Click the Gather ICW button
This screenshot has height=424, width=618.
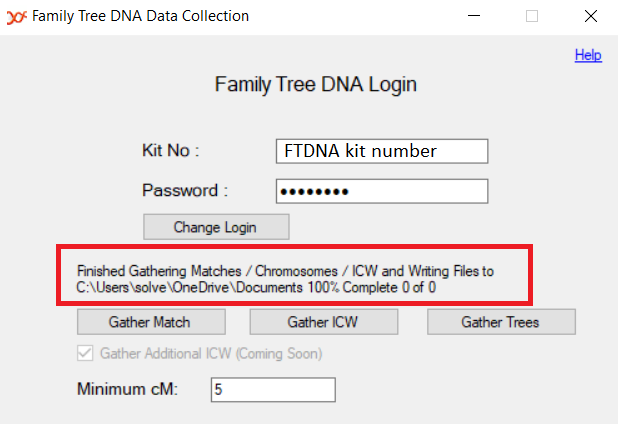(324, 322)
